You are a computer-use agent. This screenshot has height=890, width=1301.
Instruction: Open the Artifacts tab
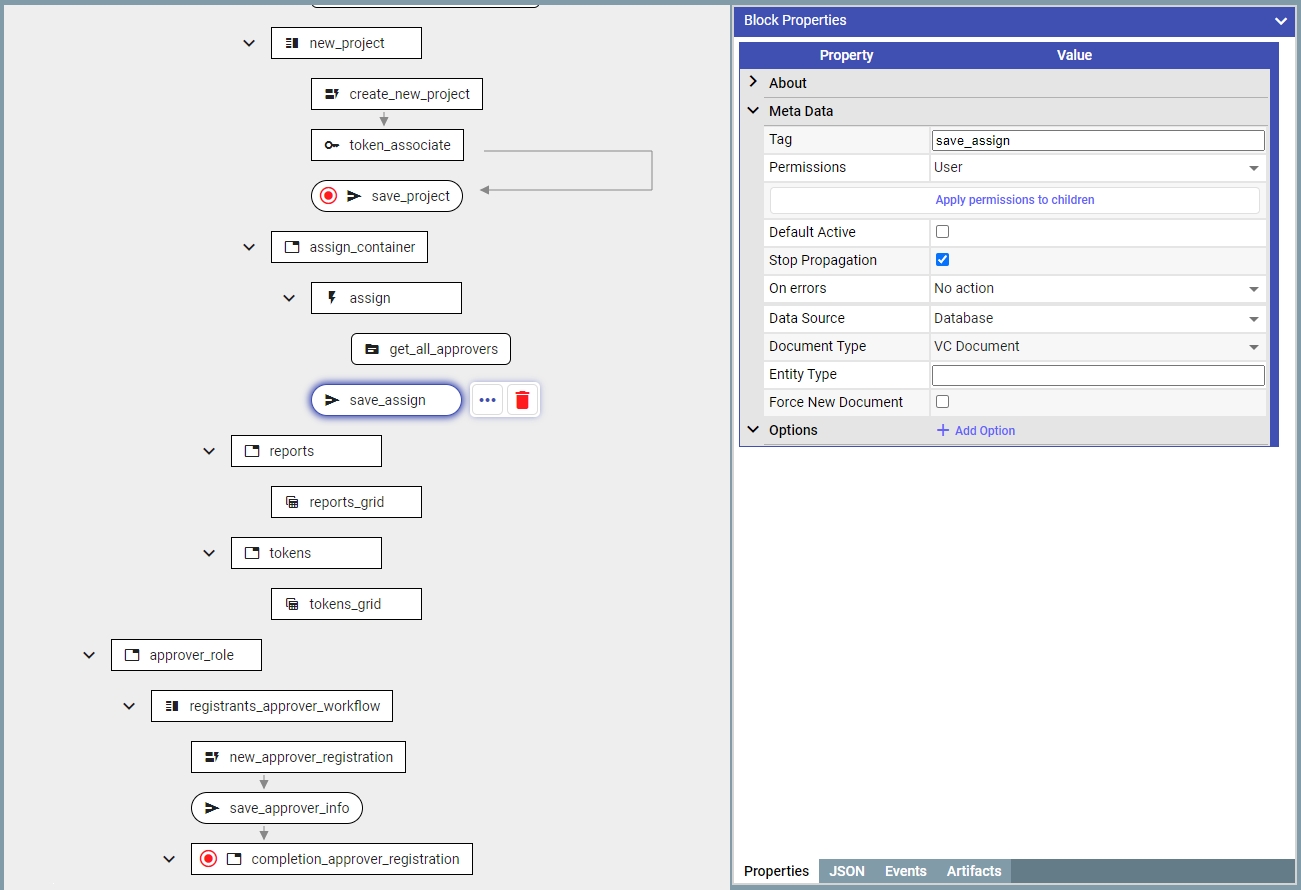click(973, 871)
